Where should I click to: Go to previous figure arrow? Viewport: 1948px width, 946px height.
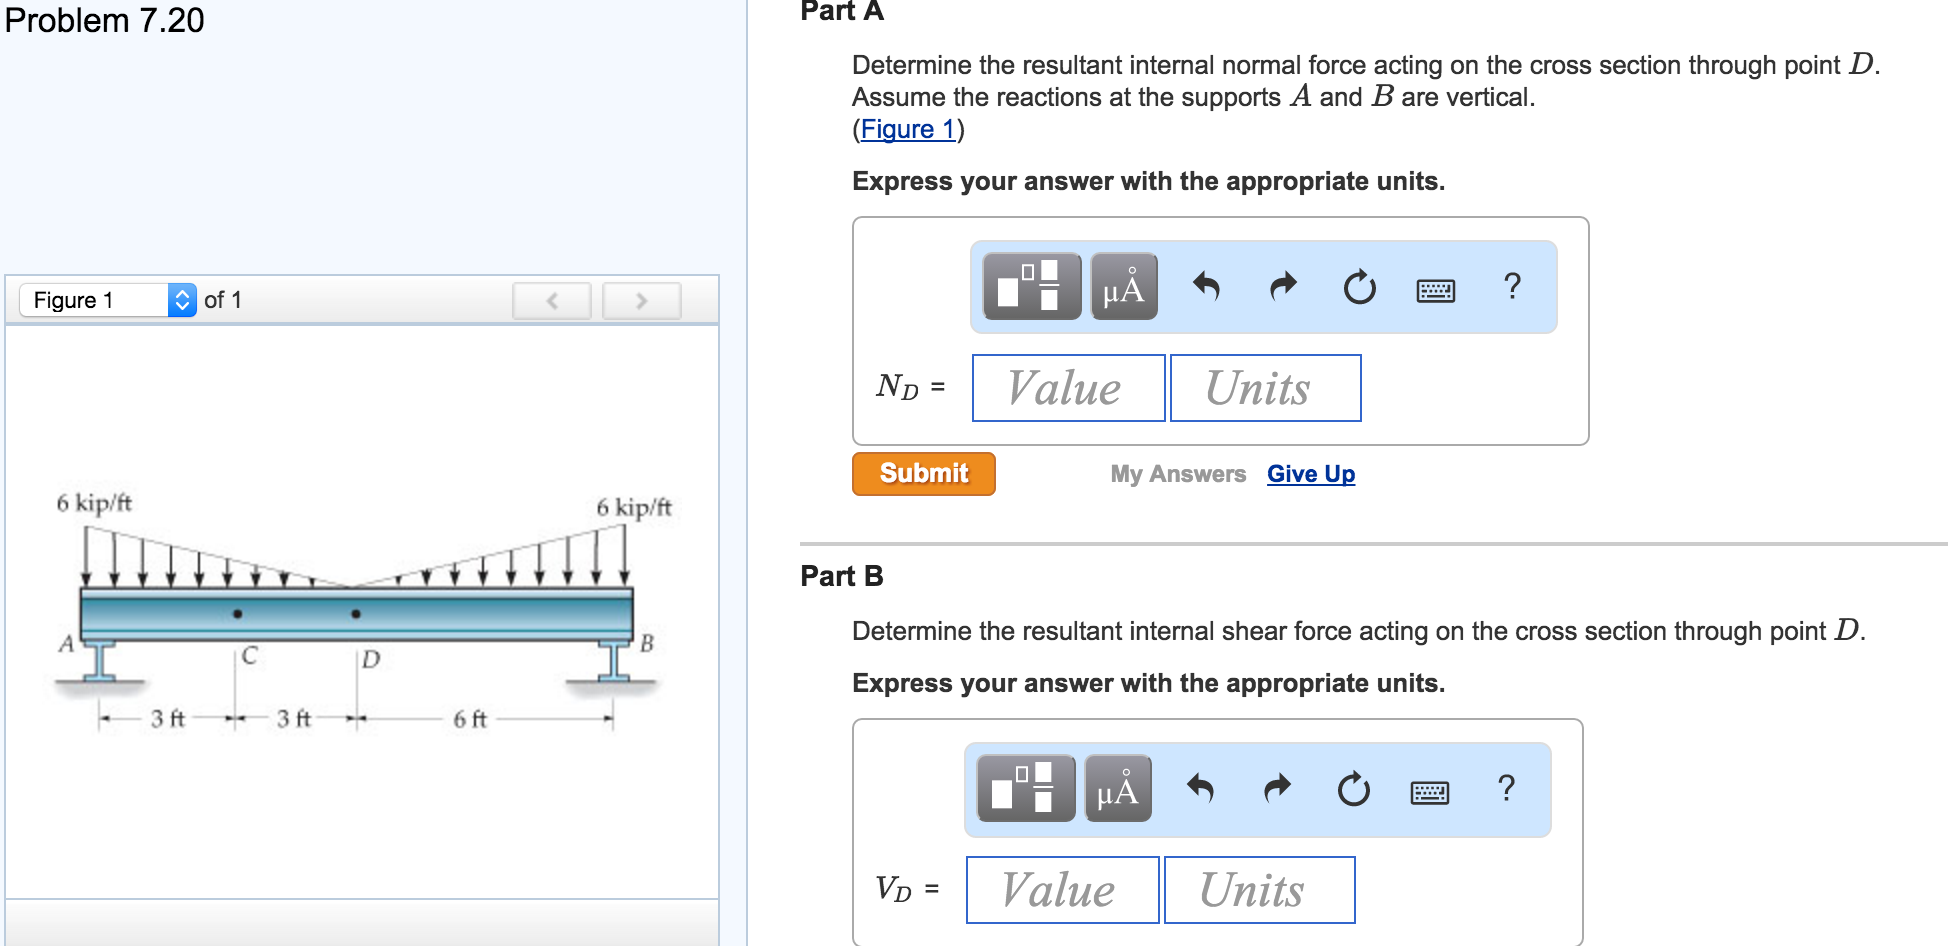click(x=552, y=301)
